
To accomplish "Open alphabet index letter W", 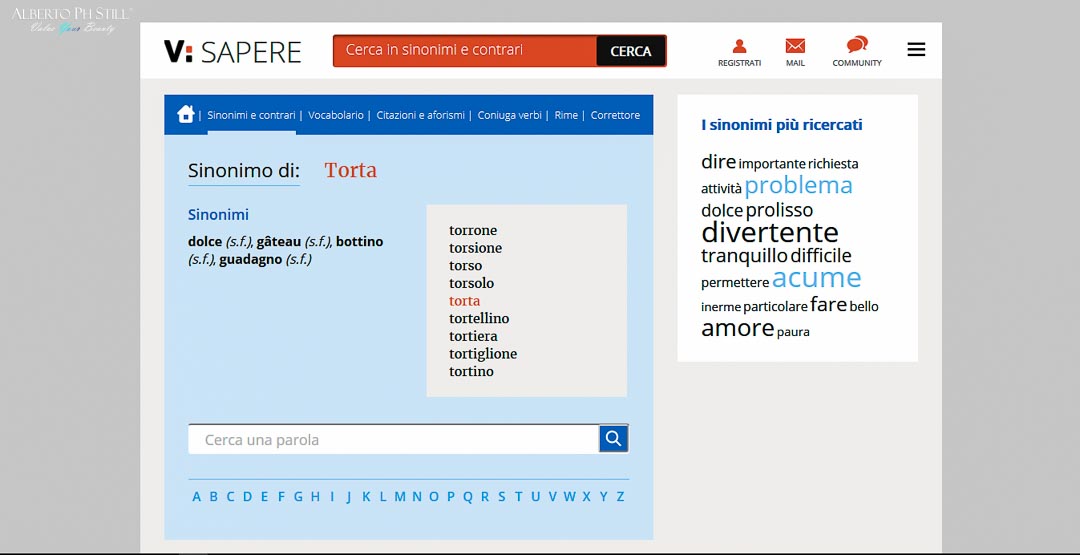I will (570, 496).
